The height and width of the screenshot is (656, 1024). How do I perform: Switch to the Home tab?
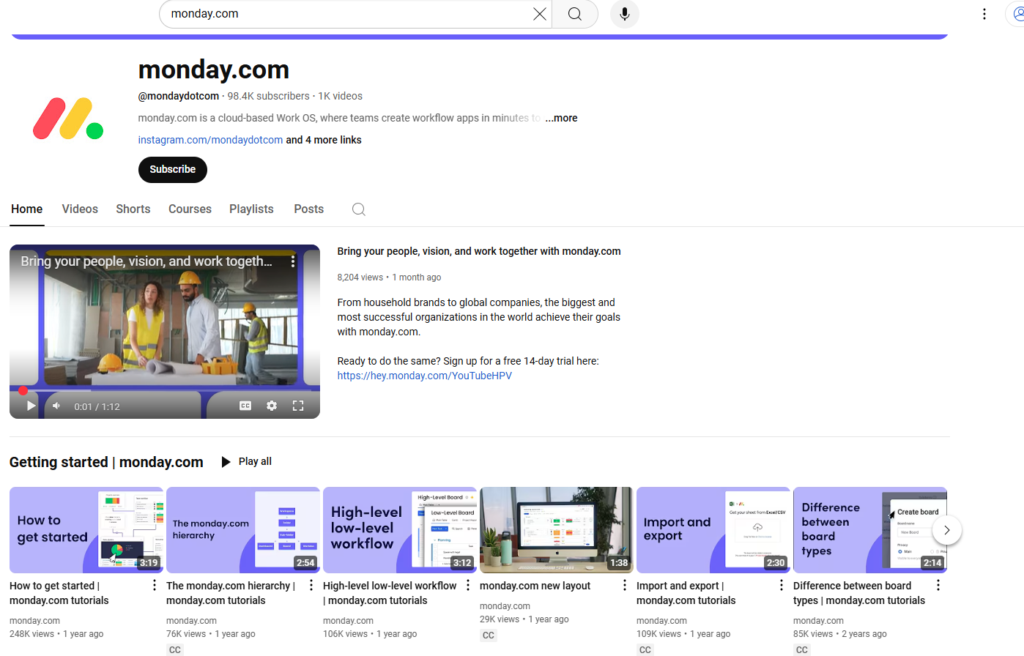pos(27,209)
